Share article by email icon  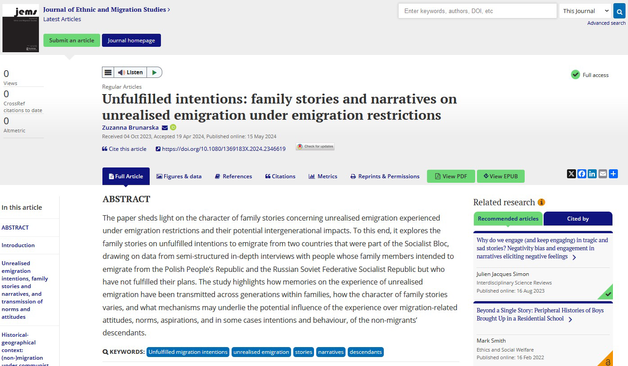point(602,174)
